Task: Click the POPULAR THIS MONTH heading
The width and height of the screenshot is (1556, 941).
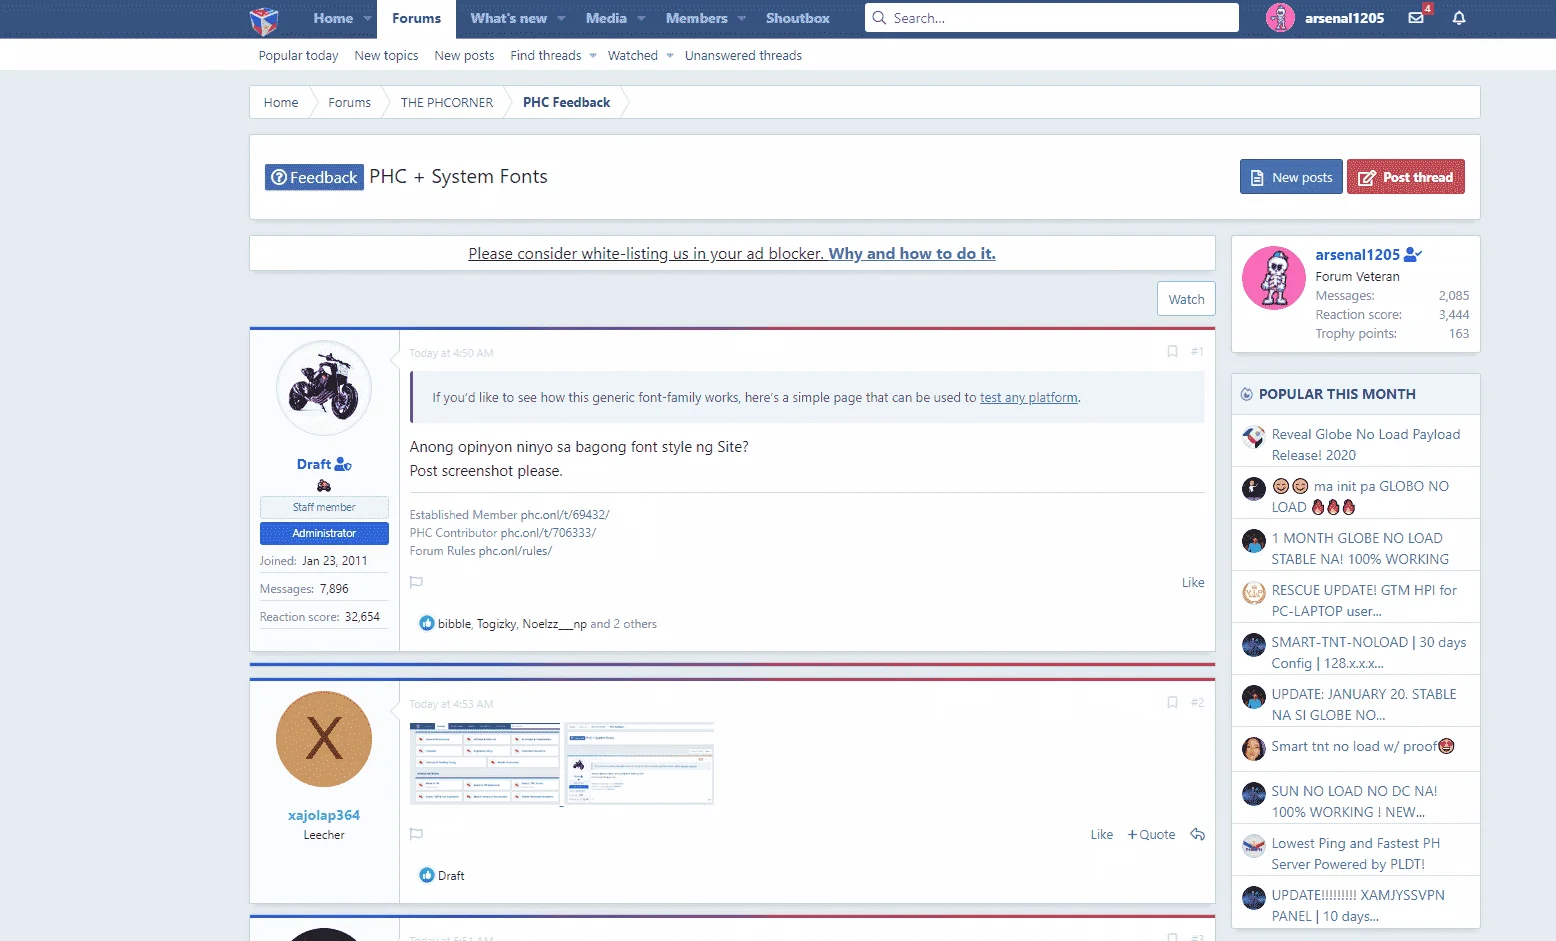Action: point(1337,394)
